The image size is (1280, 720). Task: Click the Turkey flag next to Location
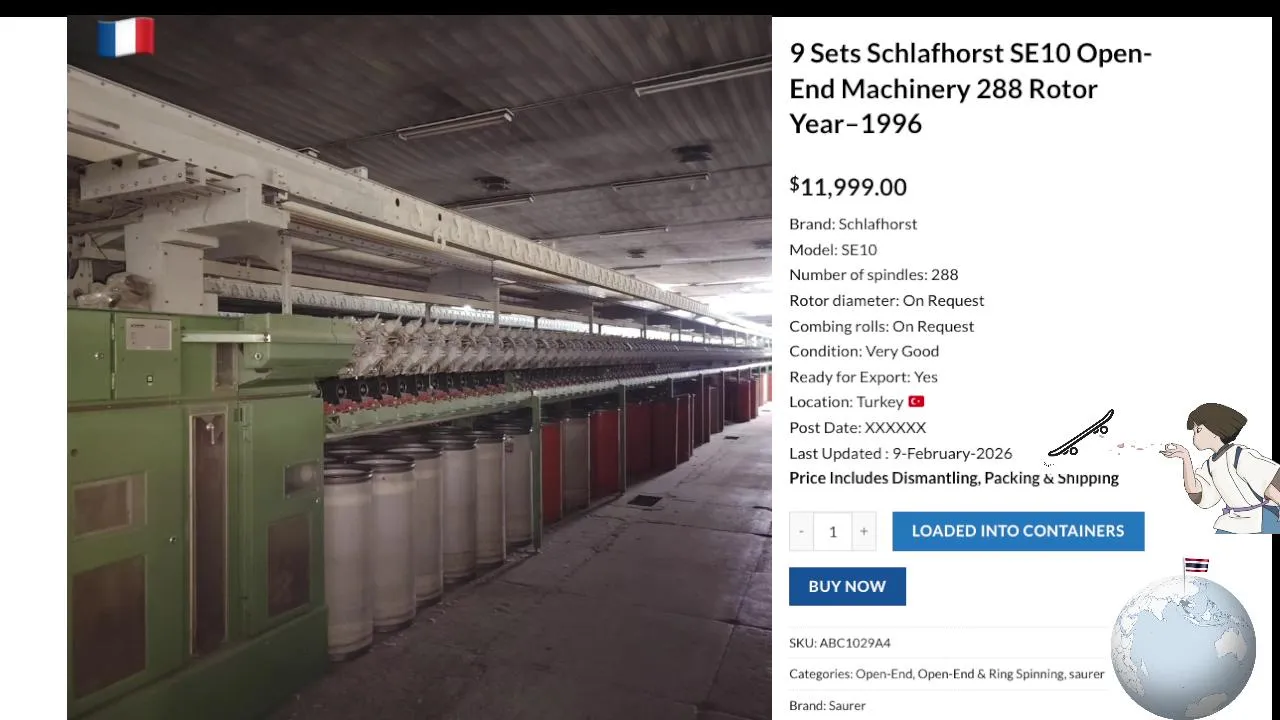916,402
